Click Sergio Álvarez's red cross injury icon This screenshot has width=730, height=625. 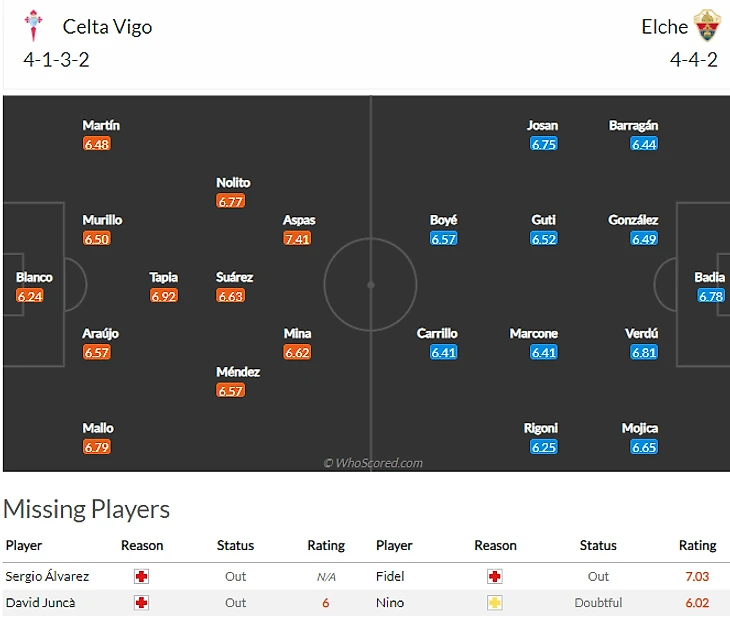click(x=141, y=577)
